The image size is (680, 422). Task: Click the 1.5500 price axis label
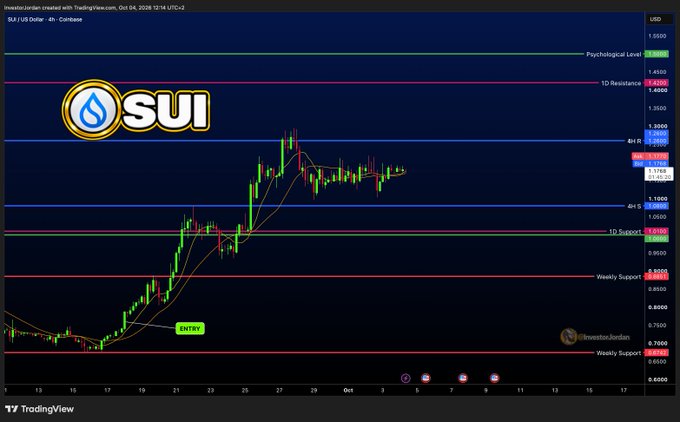point(657,36)
